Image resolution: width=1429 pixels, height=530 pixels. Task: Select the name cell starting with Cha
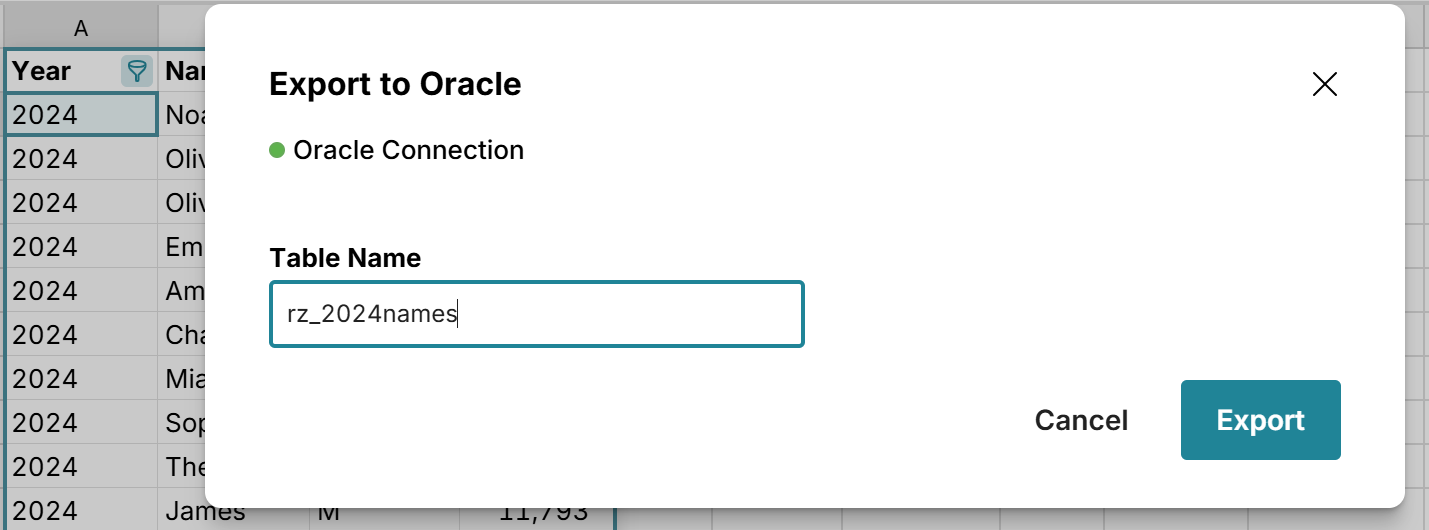(184, 335)
